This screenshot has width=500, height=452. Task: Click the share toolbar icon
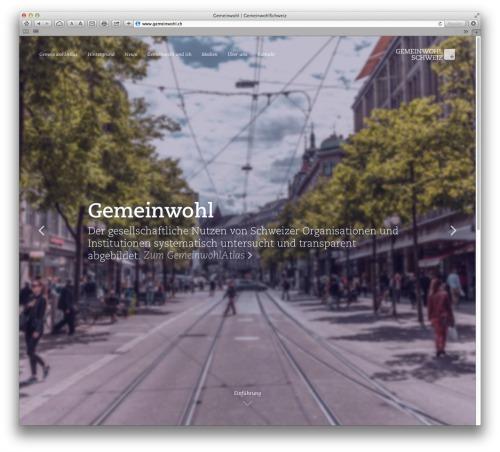116,24
